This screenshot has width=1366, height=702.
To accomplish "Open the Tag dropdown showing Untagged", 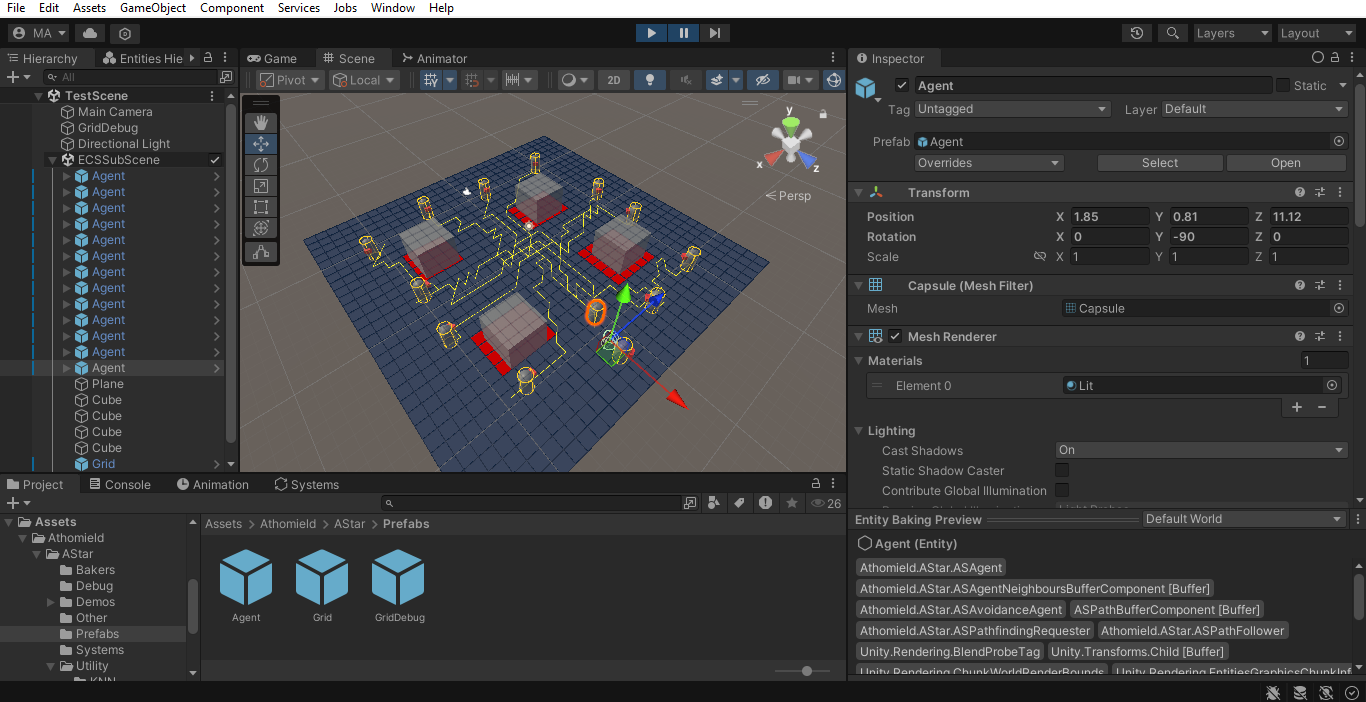I will pos(1012,109).
